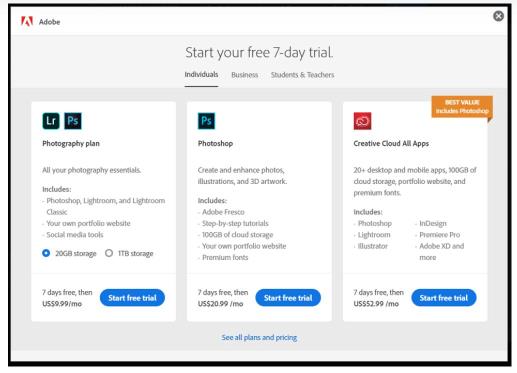The image size is (517, 373).
Task: Switch to the Individuals tab
Action: click(201, 74)
